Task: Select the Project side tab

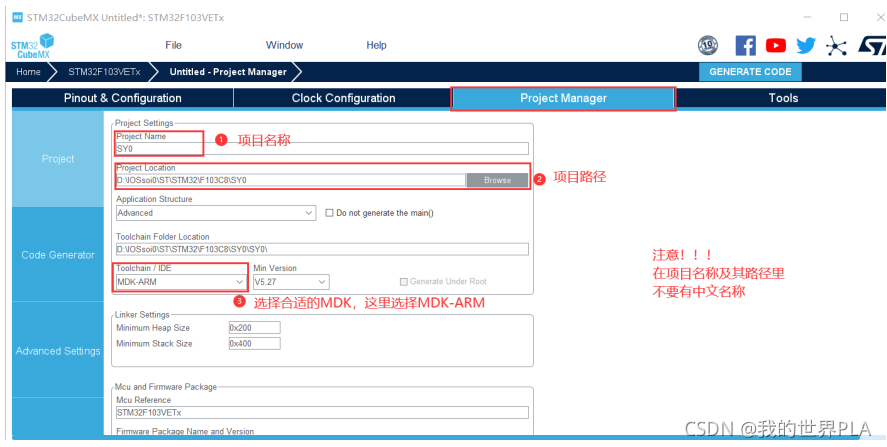Action: click(58, 159)
